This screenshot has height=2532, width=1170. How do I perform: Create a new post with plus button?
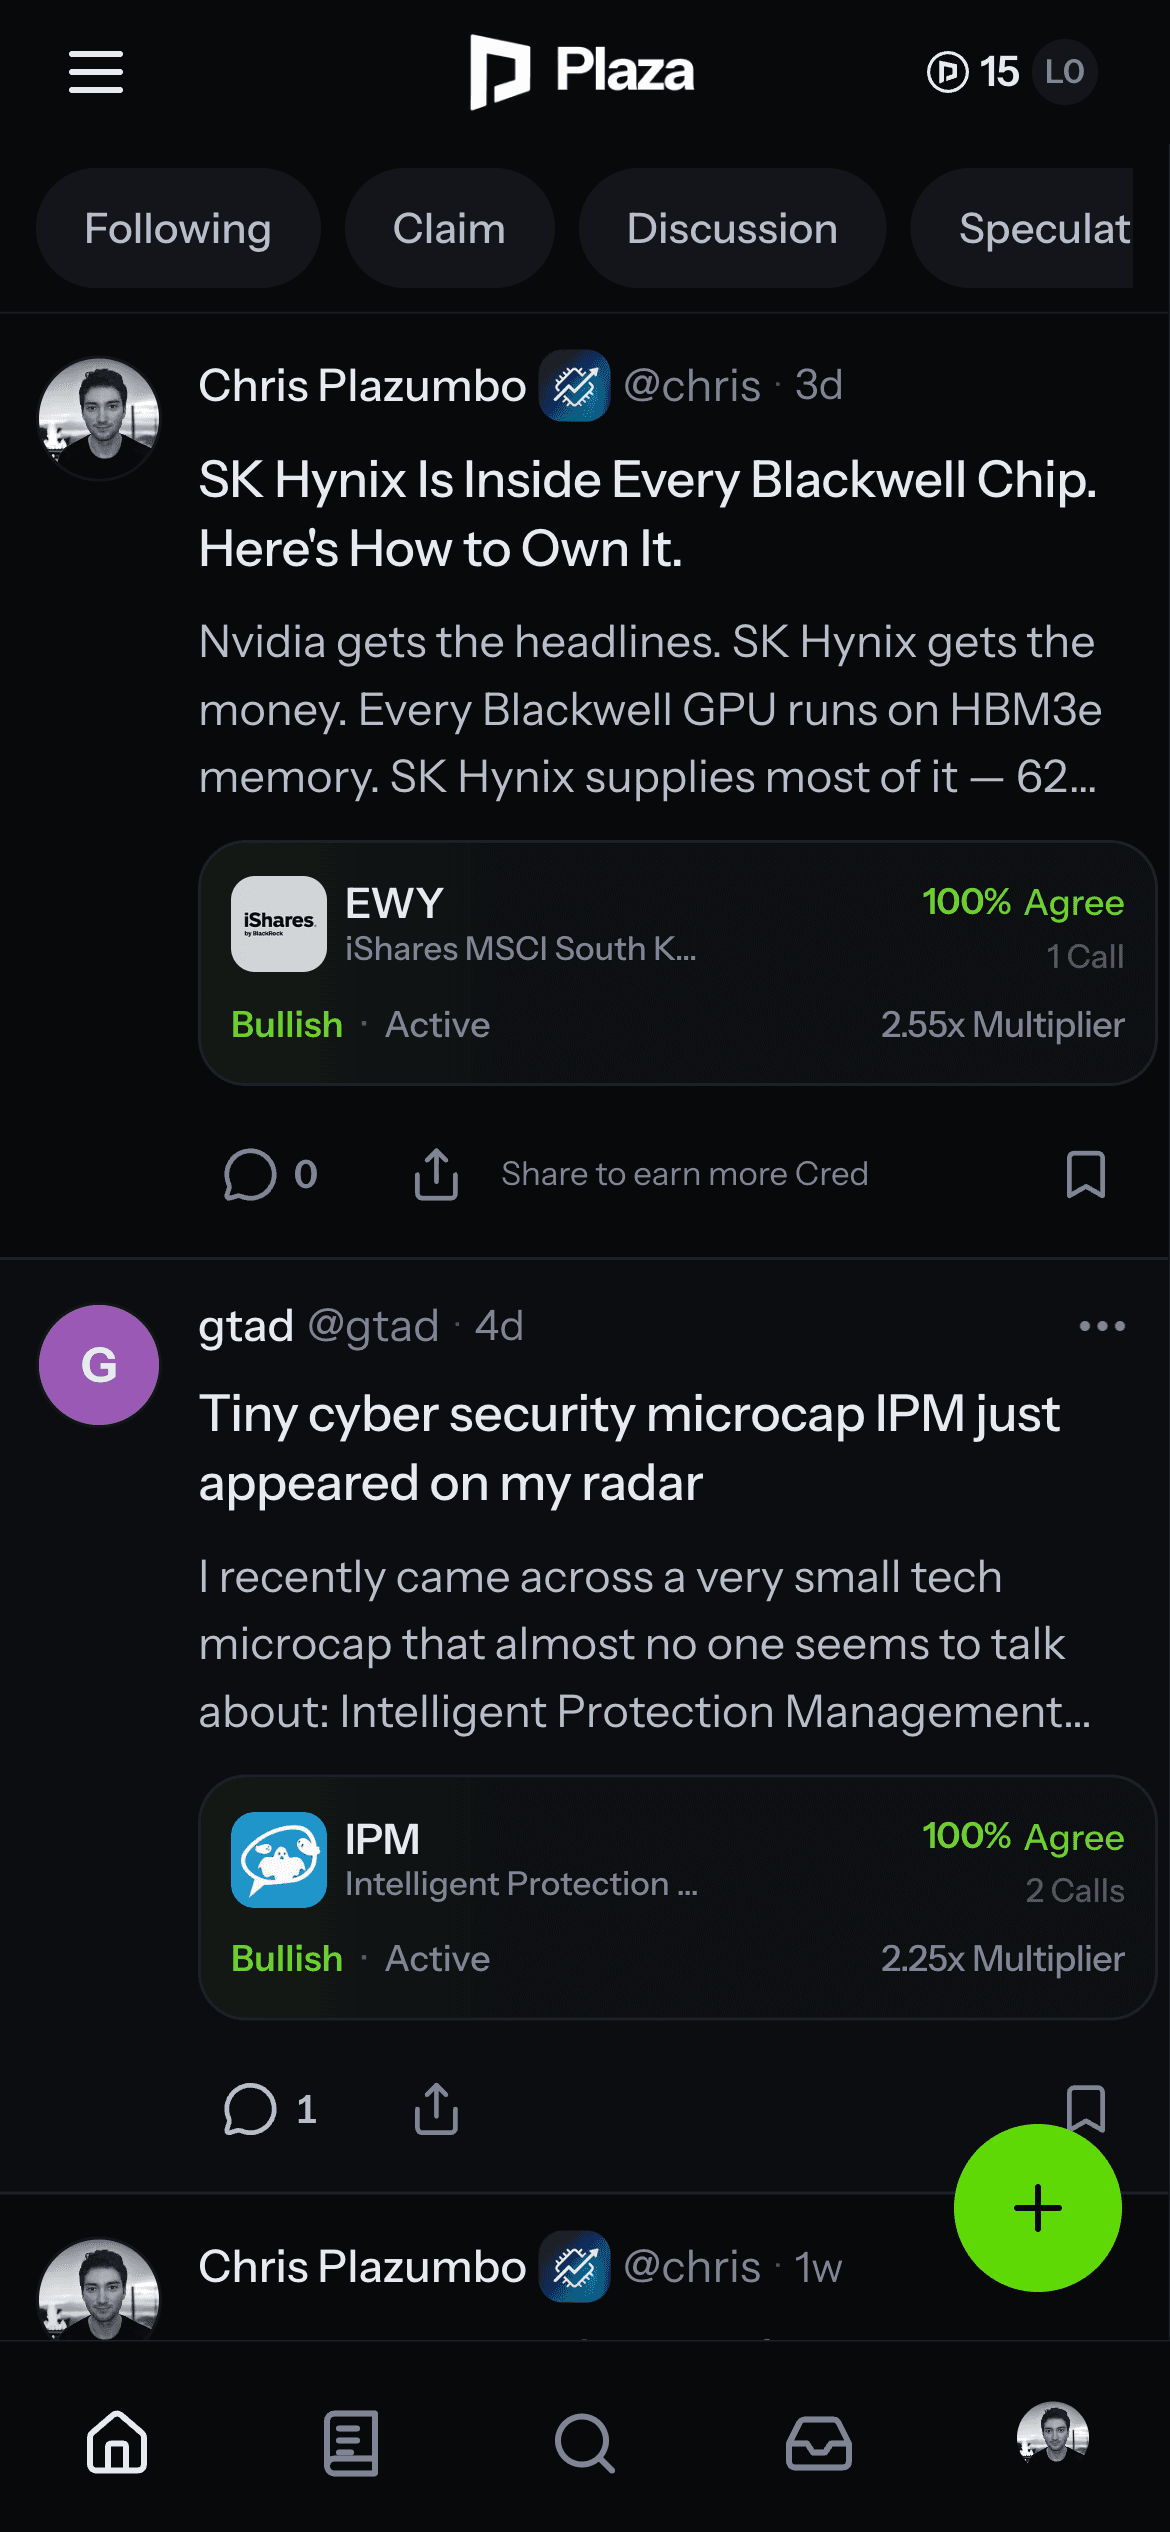[1037, 2208]
